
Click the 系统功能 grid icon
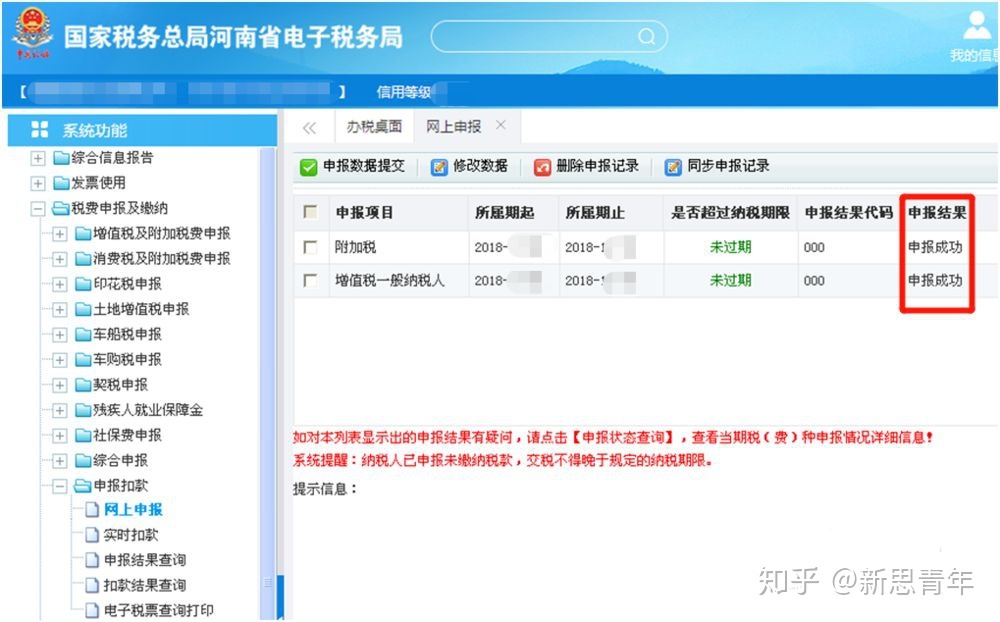(x=39, y=130)
